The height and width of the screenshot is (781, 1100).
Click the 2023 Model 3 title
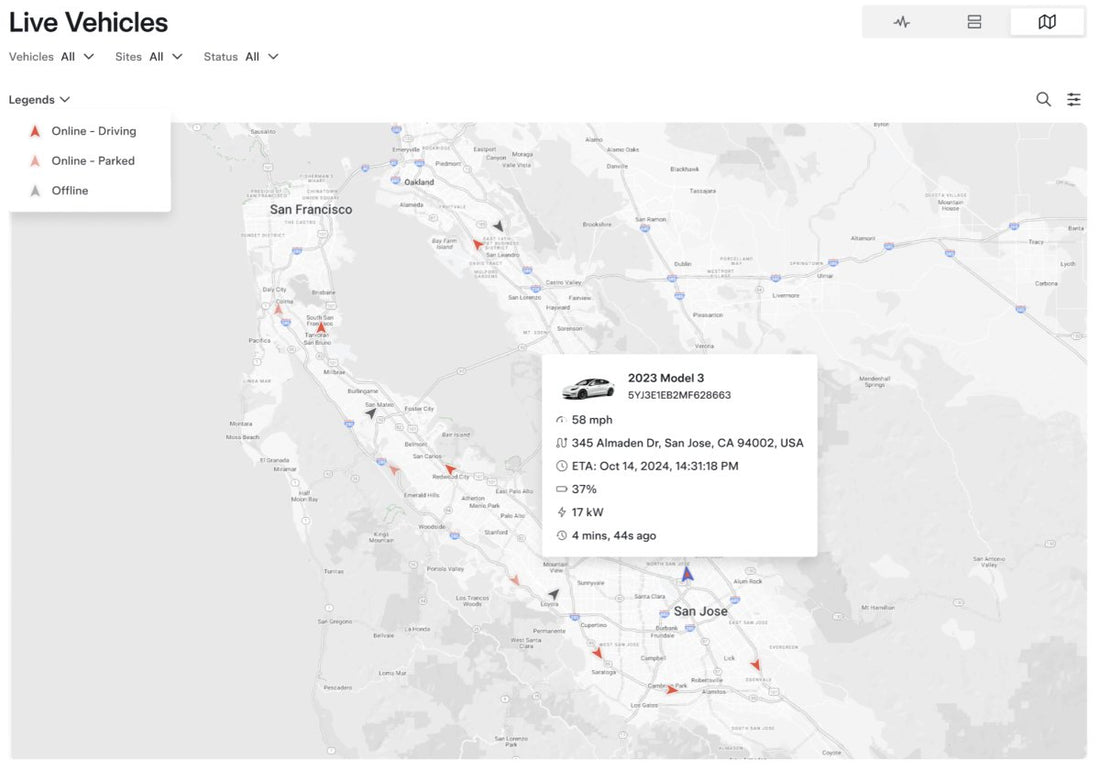coord(665,378)
